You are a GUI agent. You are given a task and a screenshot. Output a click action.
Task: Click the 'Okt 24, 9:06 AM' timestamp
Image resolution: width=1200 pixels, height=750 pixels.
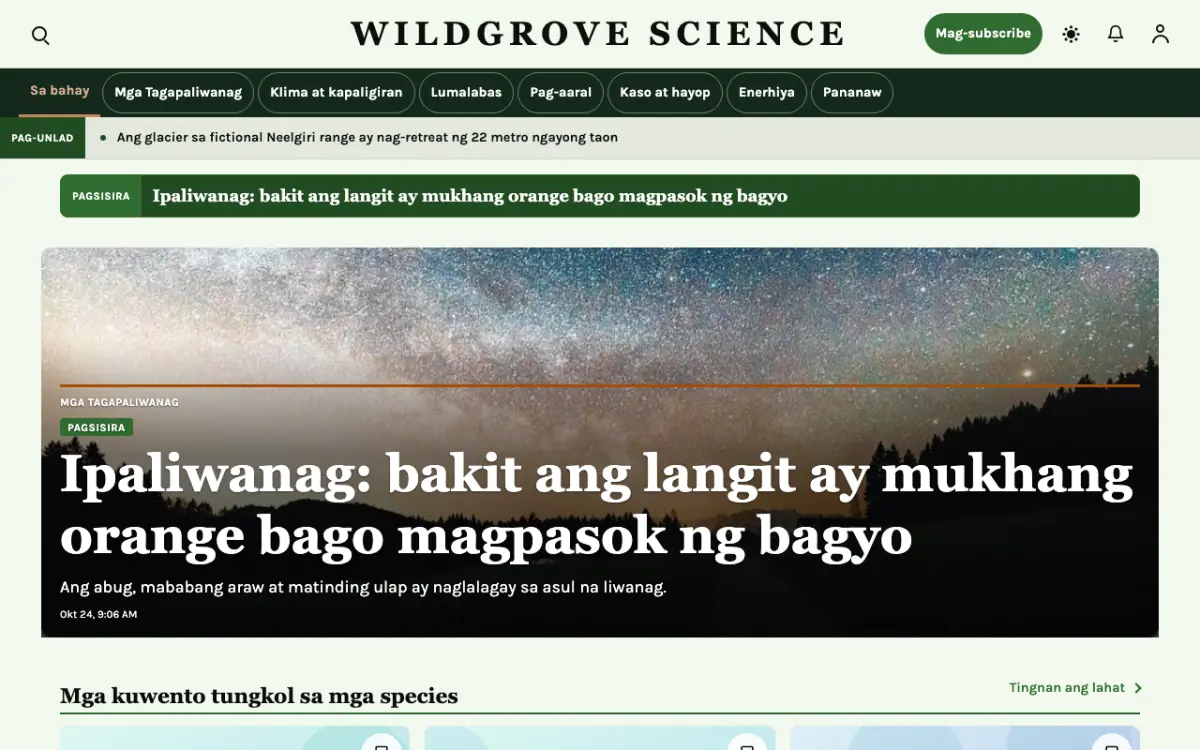tap(98, 614)
